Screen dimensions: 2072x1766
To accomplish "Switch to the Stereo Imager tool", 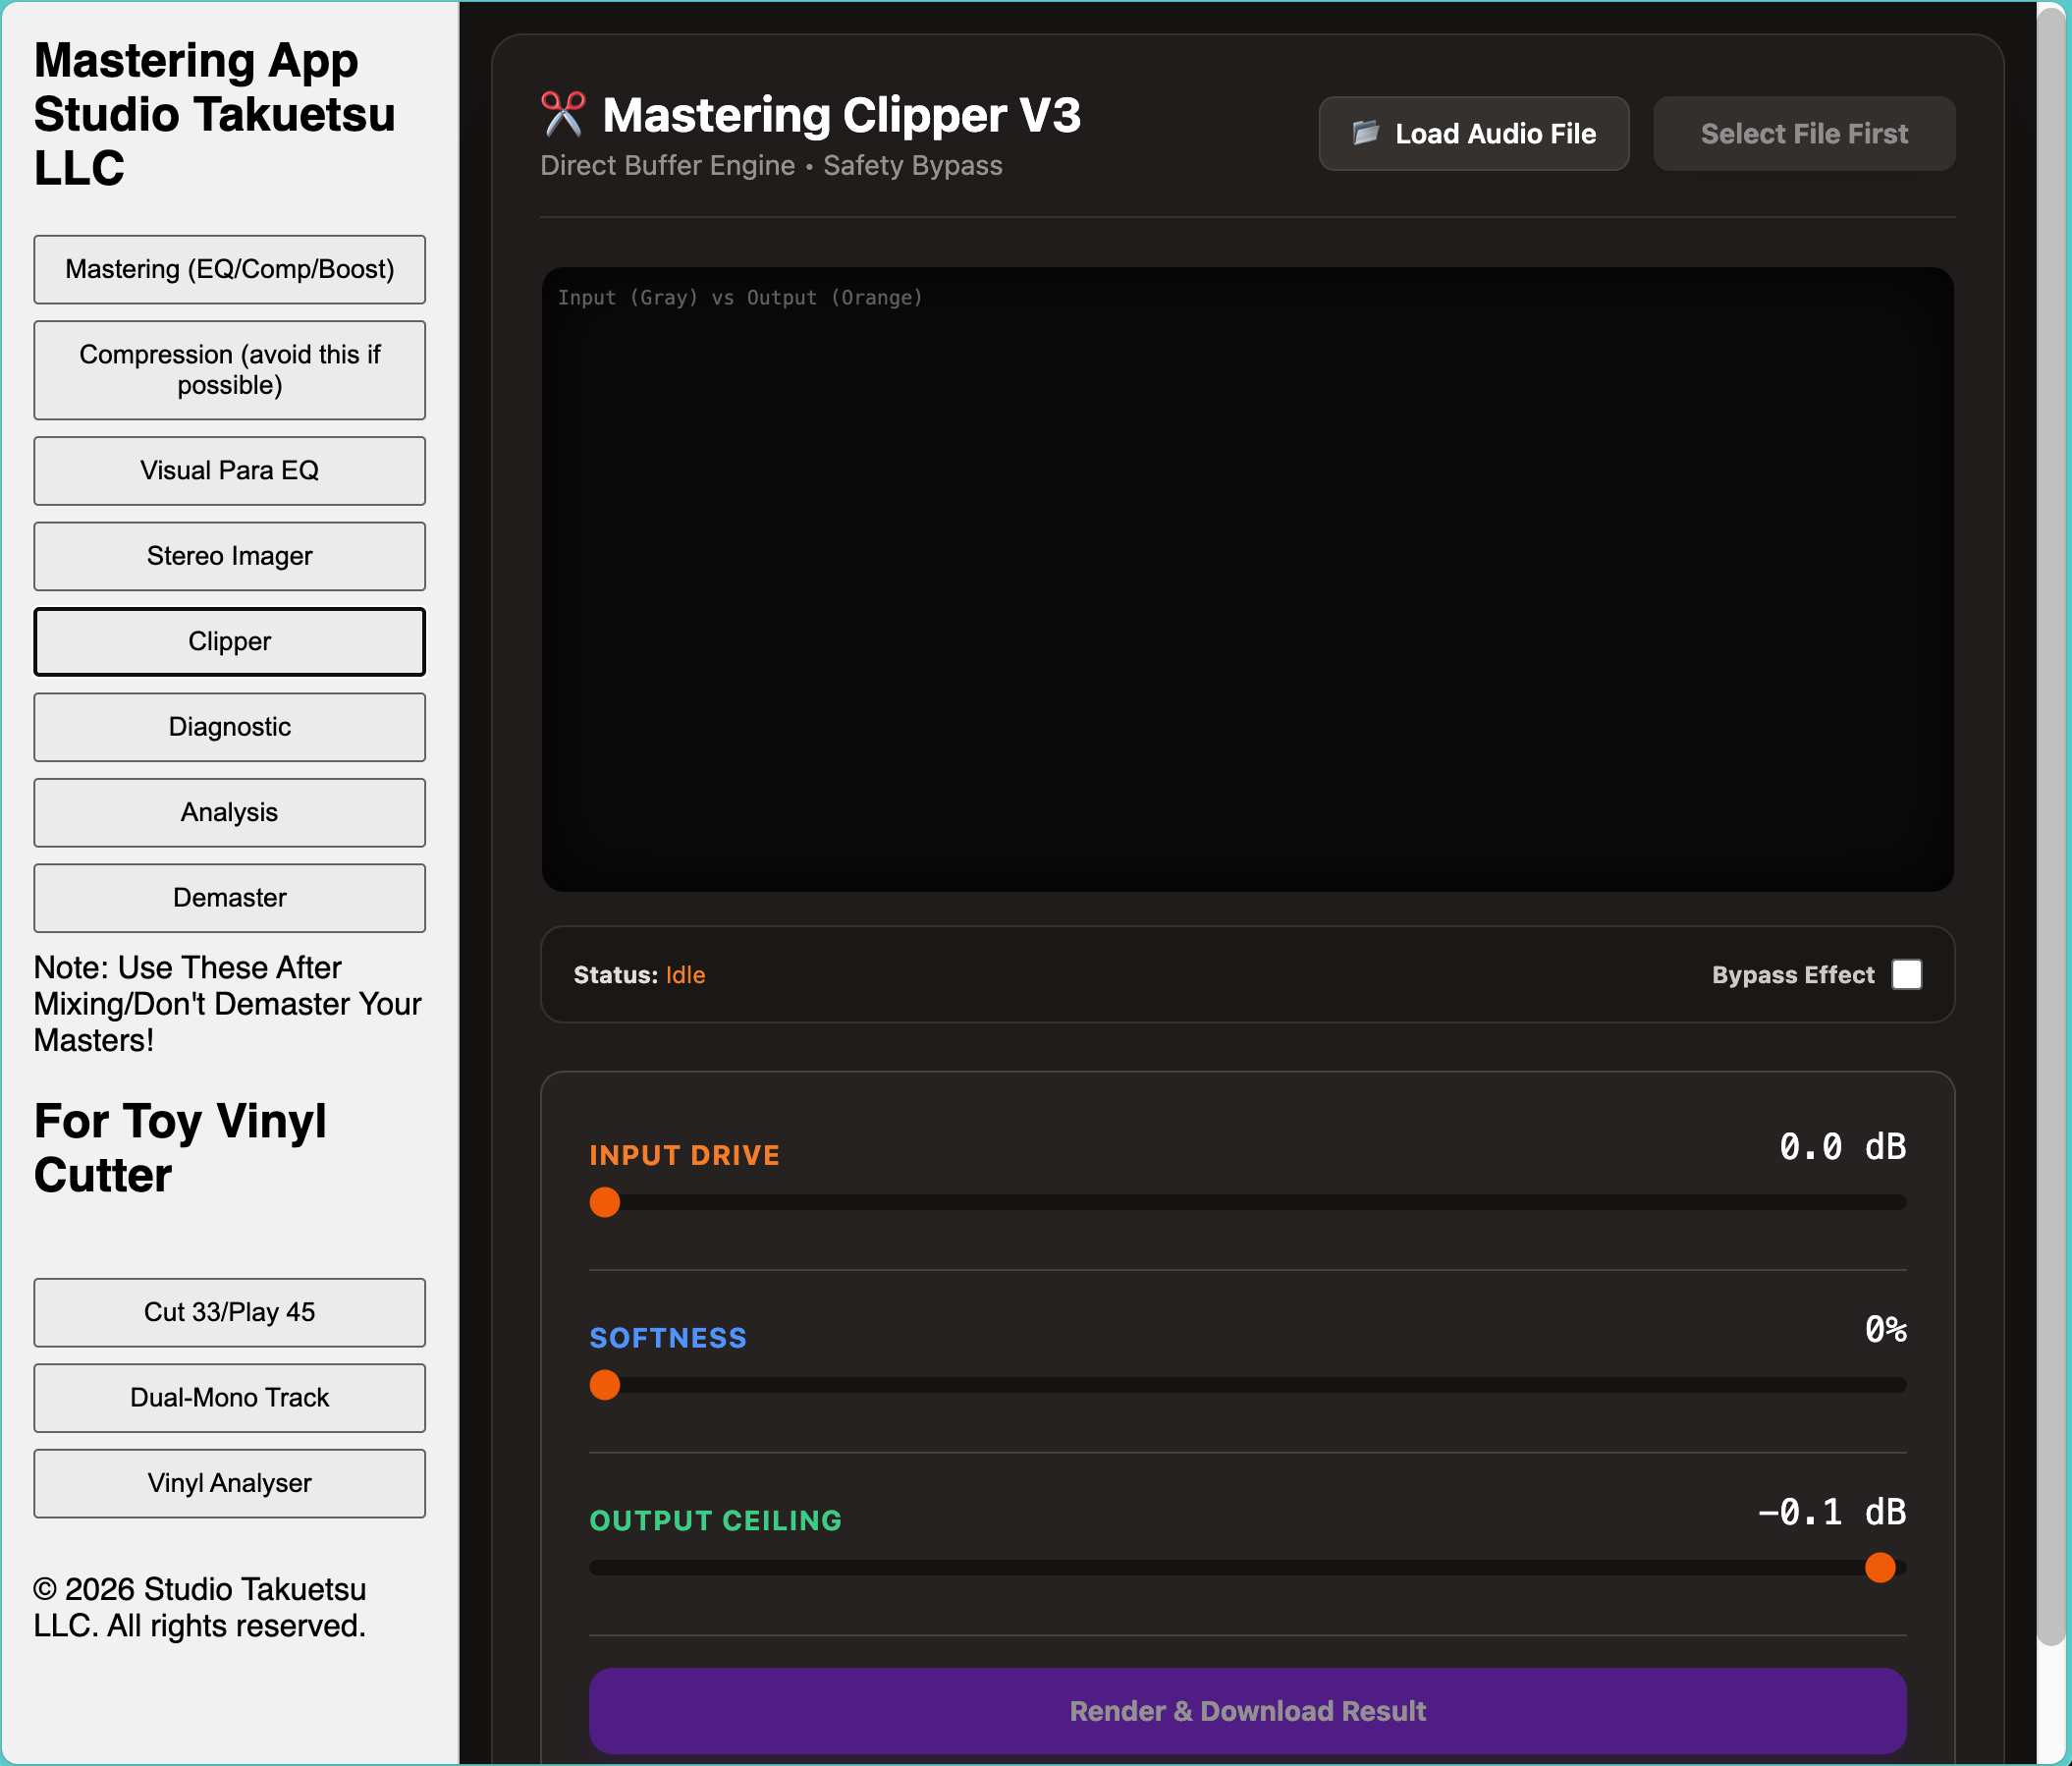I will 229,556.
